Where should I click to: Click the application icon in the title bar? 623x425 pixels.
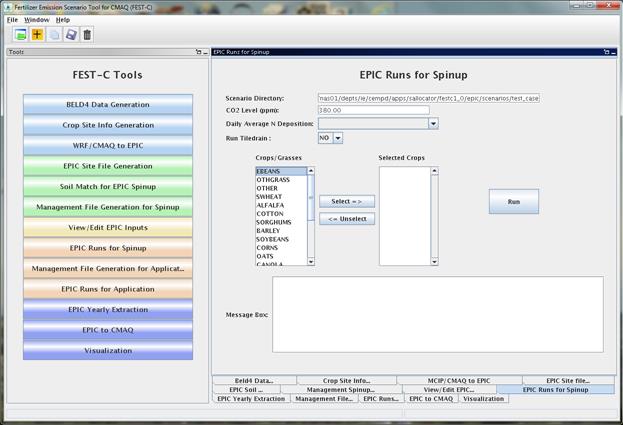8,8
